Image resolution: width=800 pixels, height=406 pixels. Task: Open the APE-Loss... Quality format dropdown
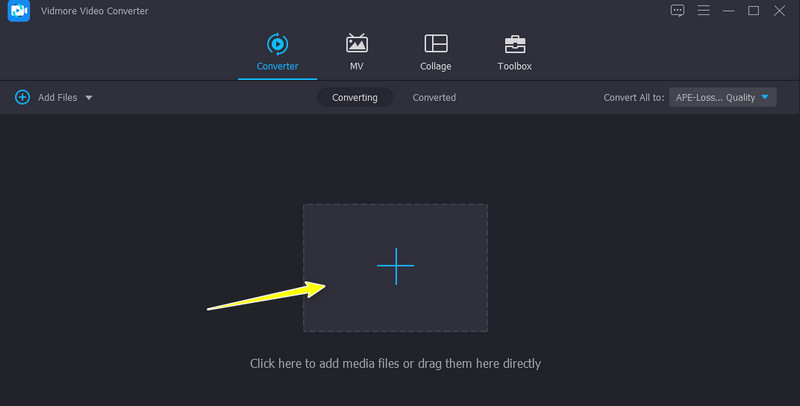pyautogui.click(x=716, y=97)
